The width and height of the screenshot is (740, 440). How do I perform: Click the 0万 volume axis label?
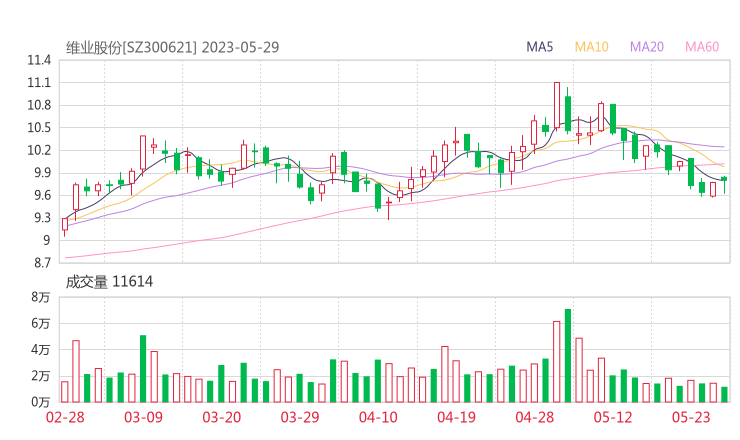pos(41,402)
